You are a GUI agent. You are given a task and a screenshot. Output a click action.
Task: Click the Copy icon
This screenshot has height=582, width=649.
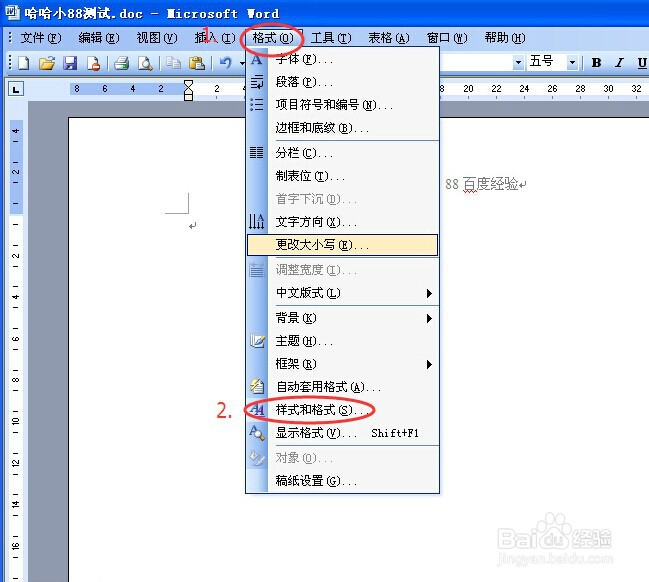coord(173,63)
